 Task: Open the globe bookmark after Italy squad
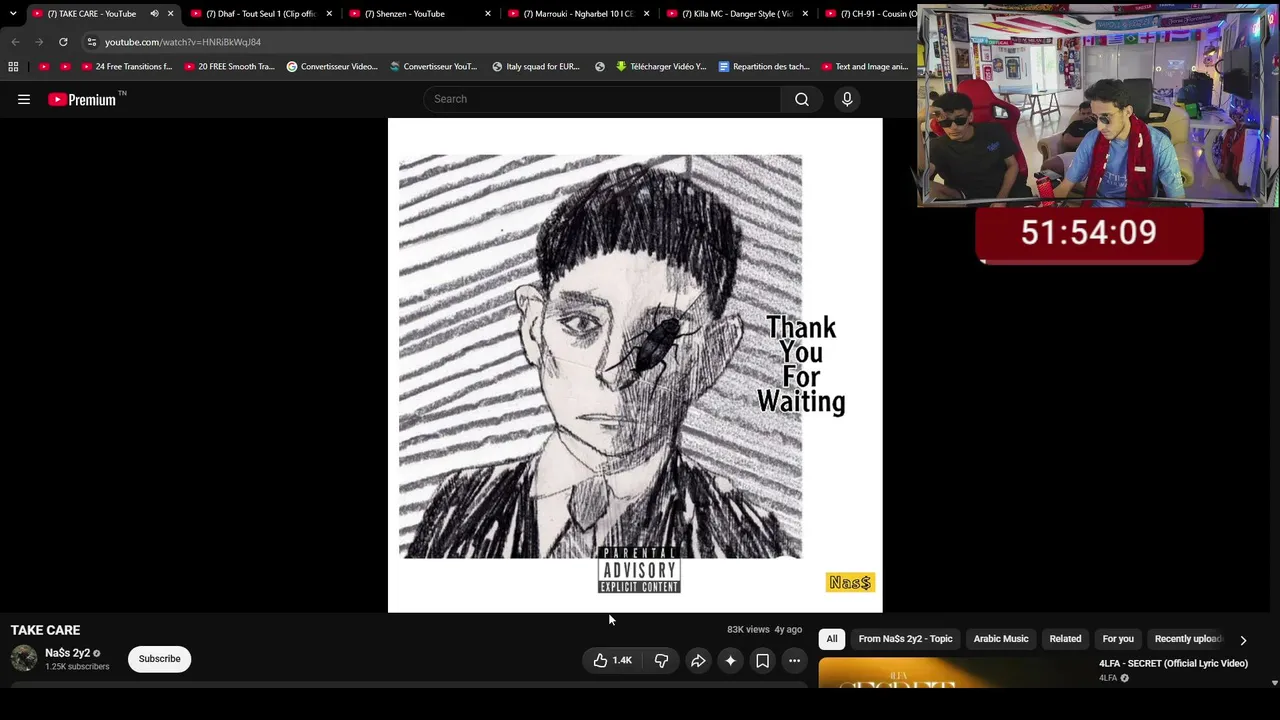click(600, 67)
